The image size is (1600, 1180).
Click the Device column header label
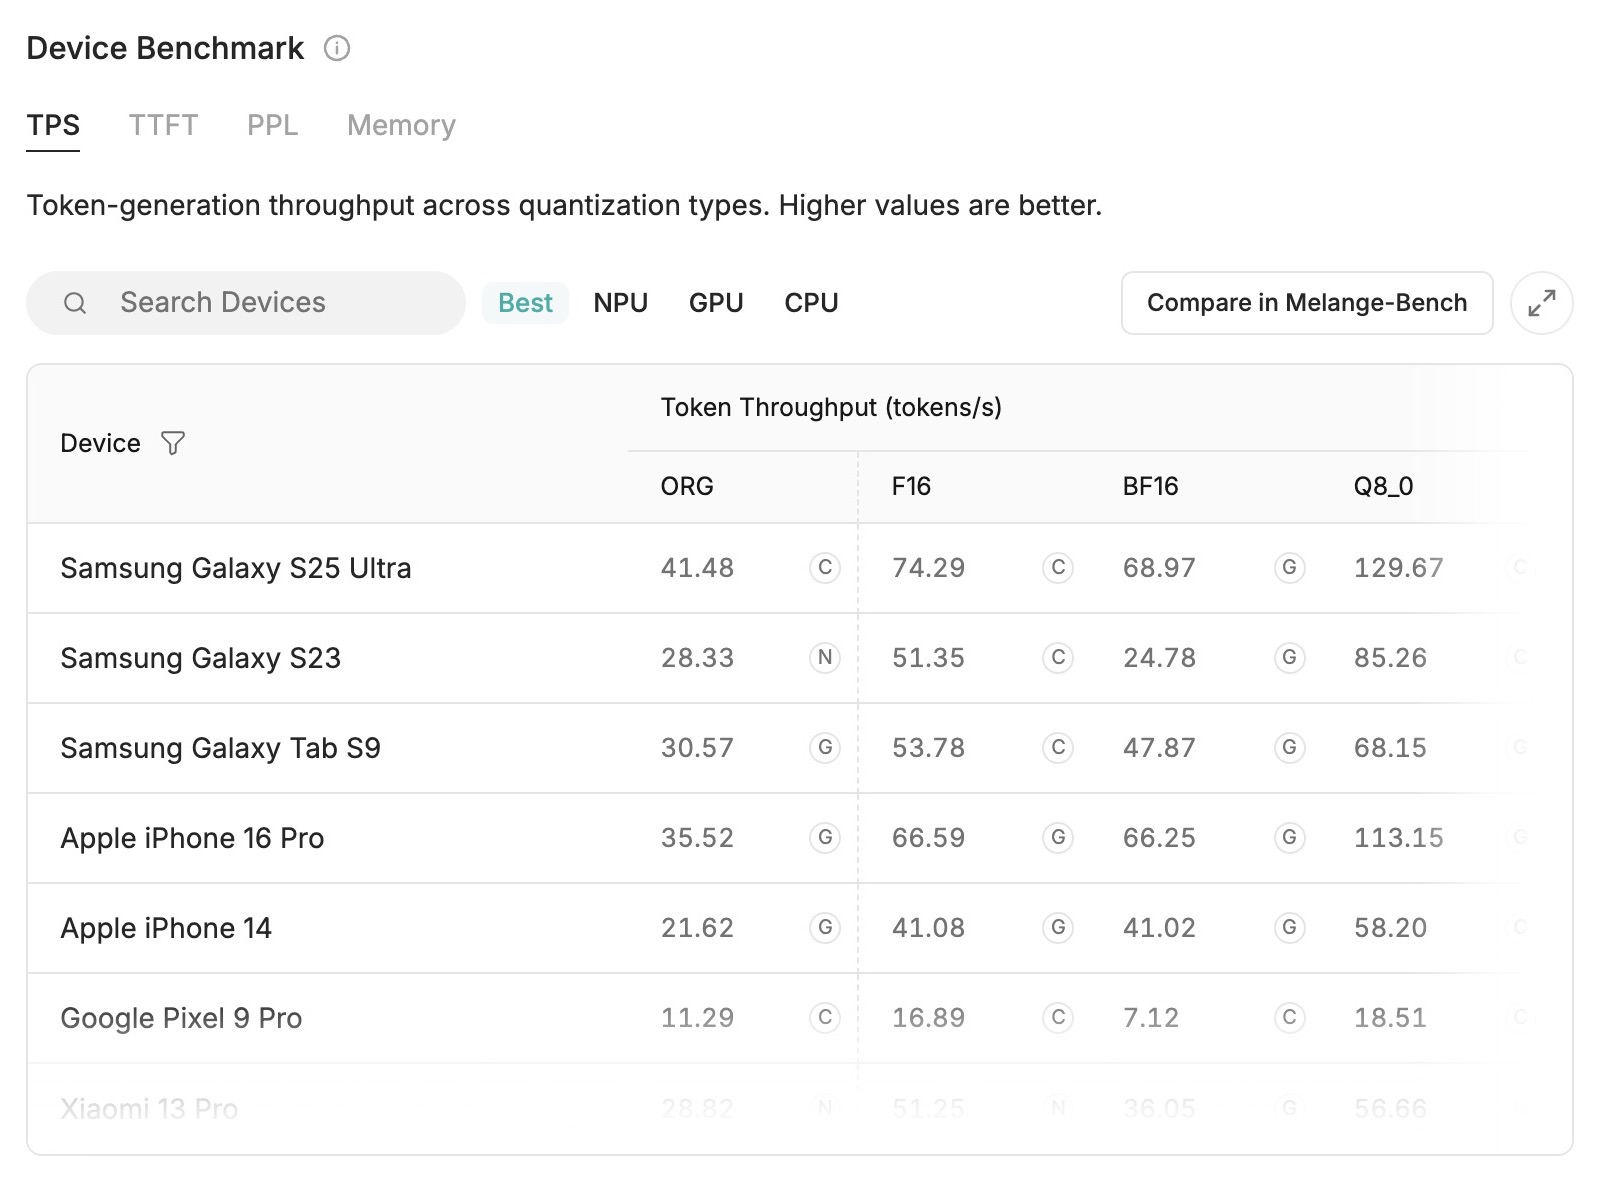coord(100,443)
